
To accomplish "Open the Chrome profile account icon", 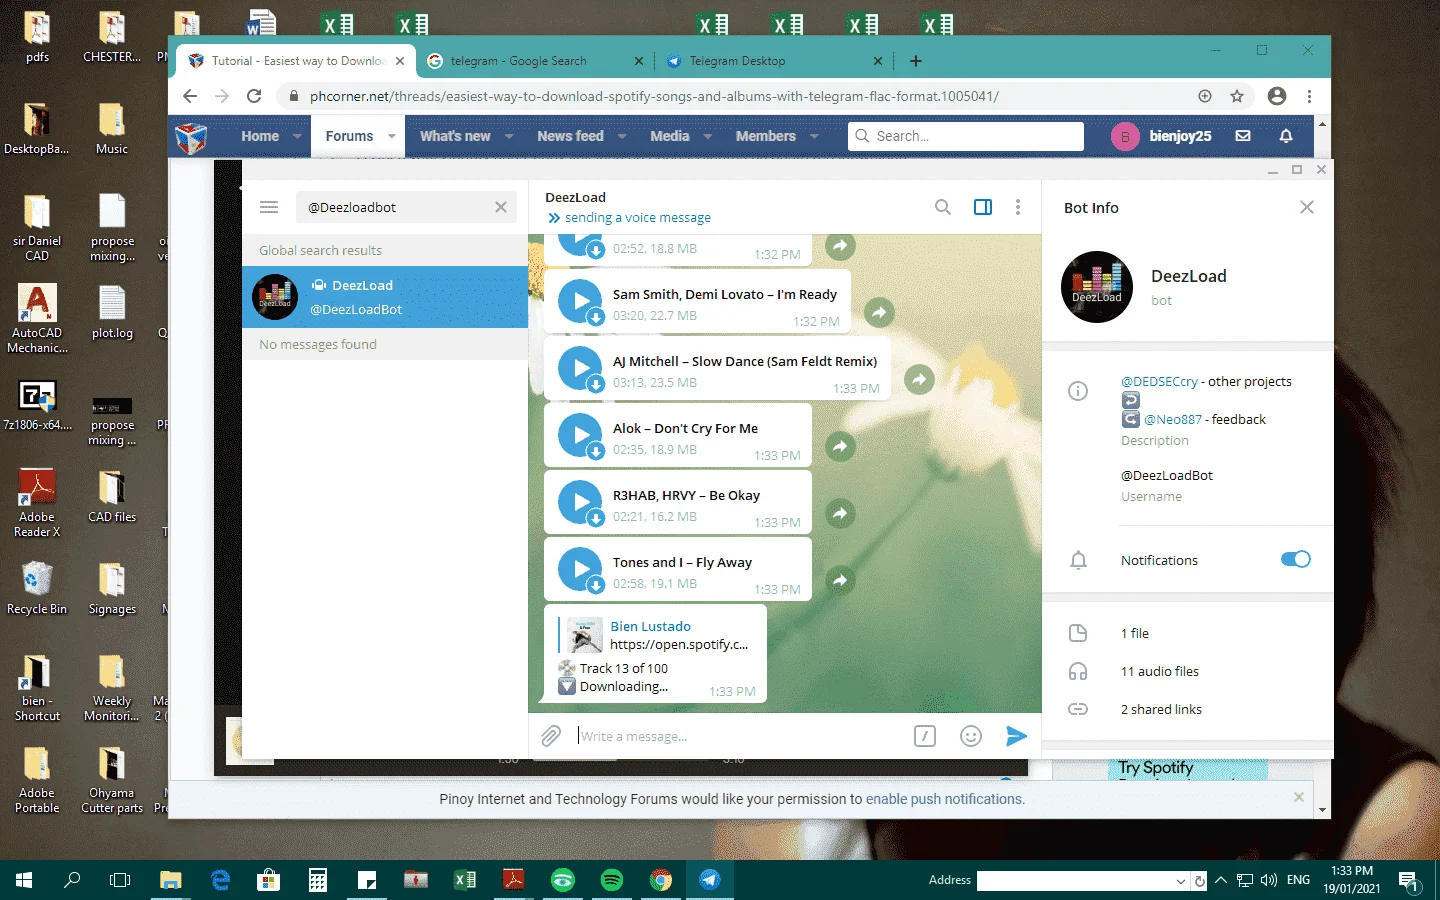I will [1277, 96].
